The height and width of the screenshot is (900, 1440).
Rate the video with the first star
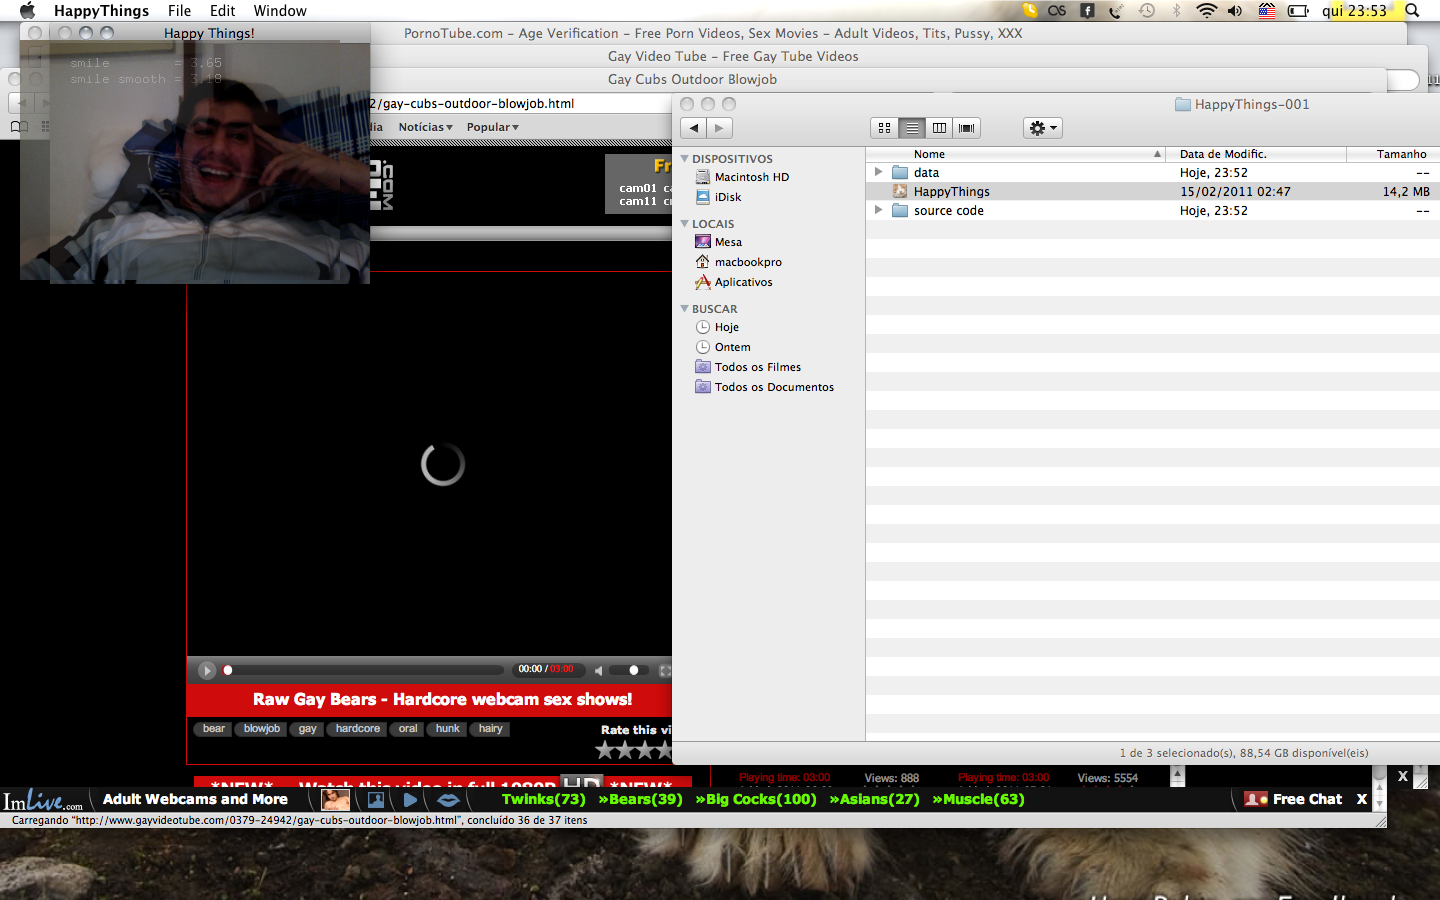605,749
